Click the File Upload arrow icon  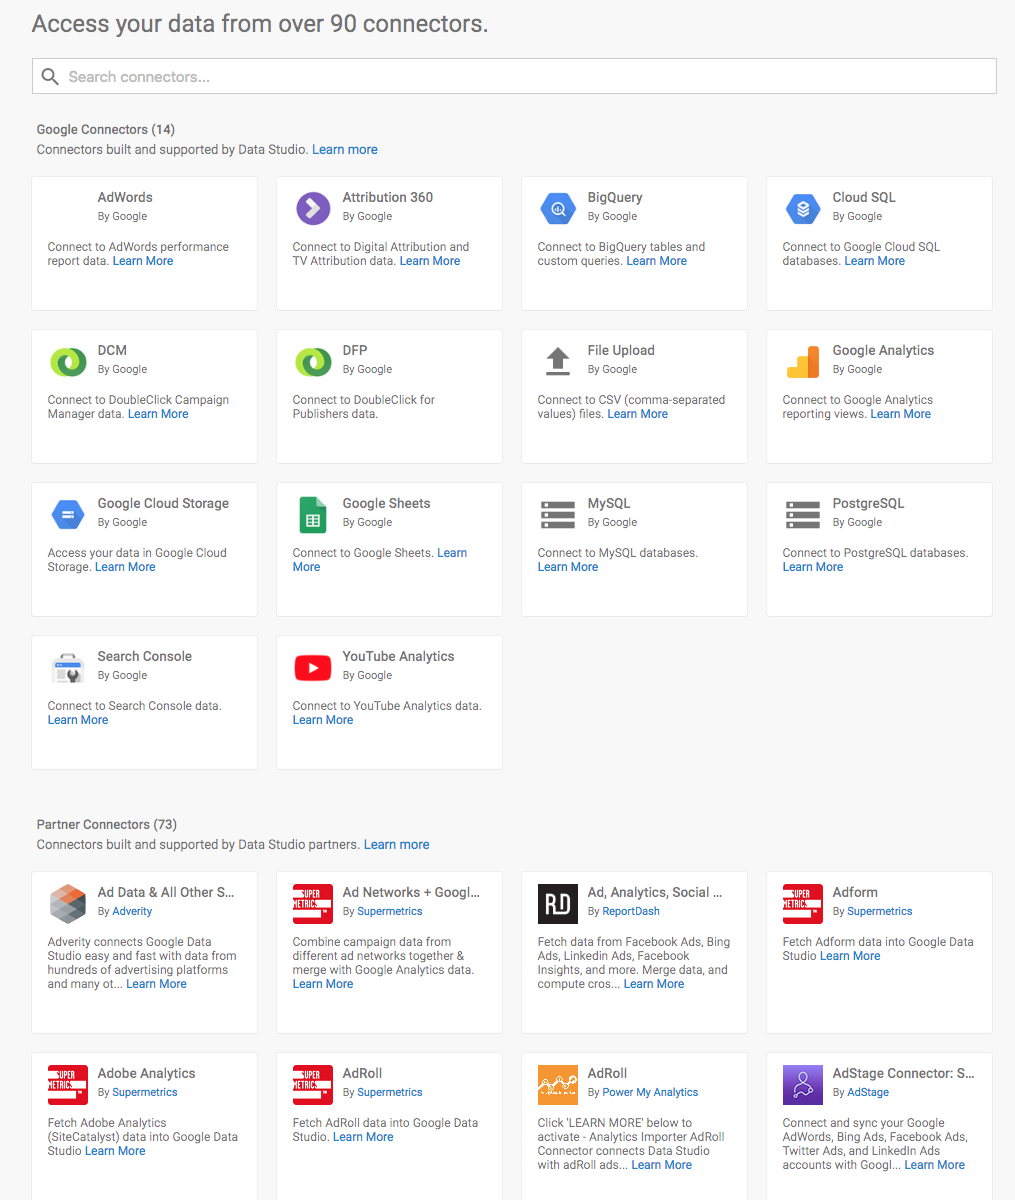(x=558, y=361)
